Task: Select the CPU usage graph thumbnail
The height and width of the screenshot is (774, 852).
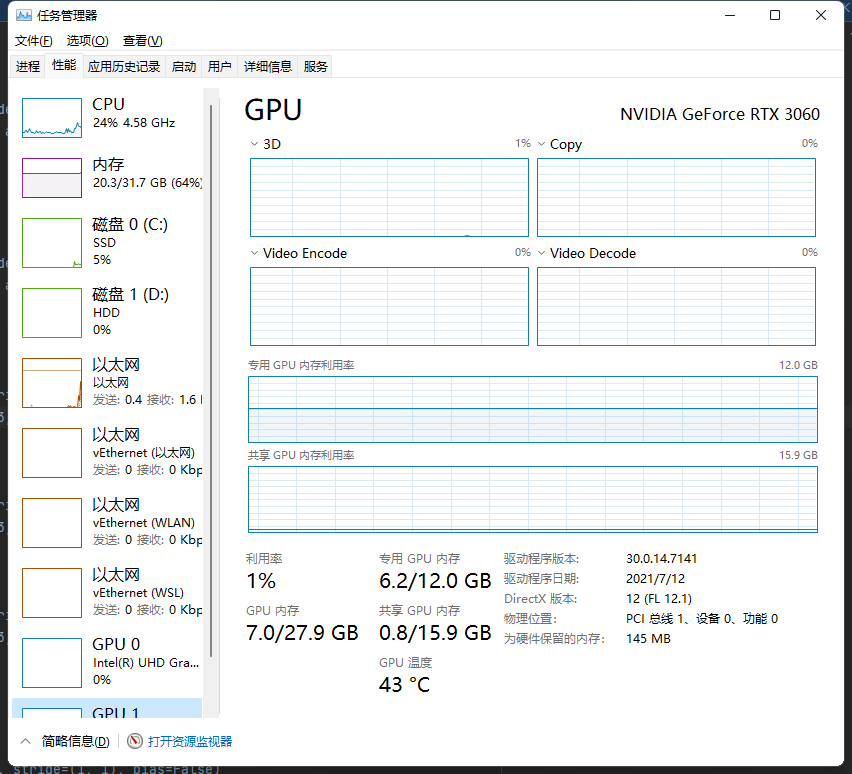Action: click(52, 118)
